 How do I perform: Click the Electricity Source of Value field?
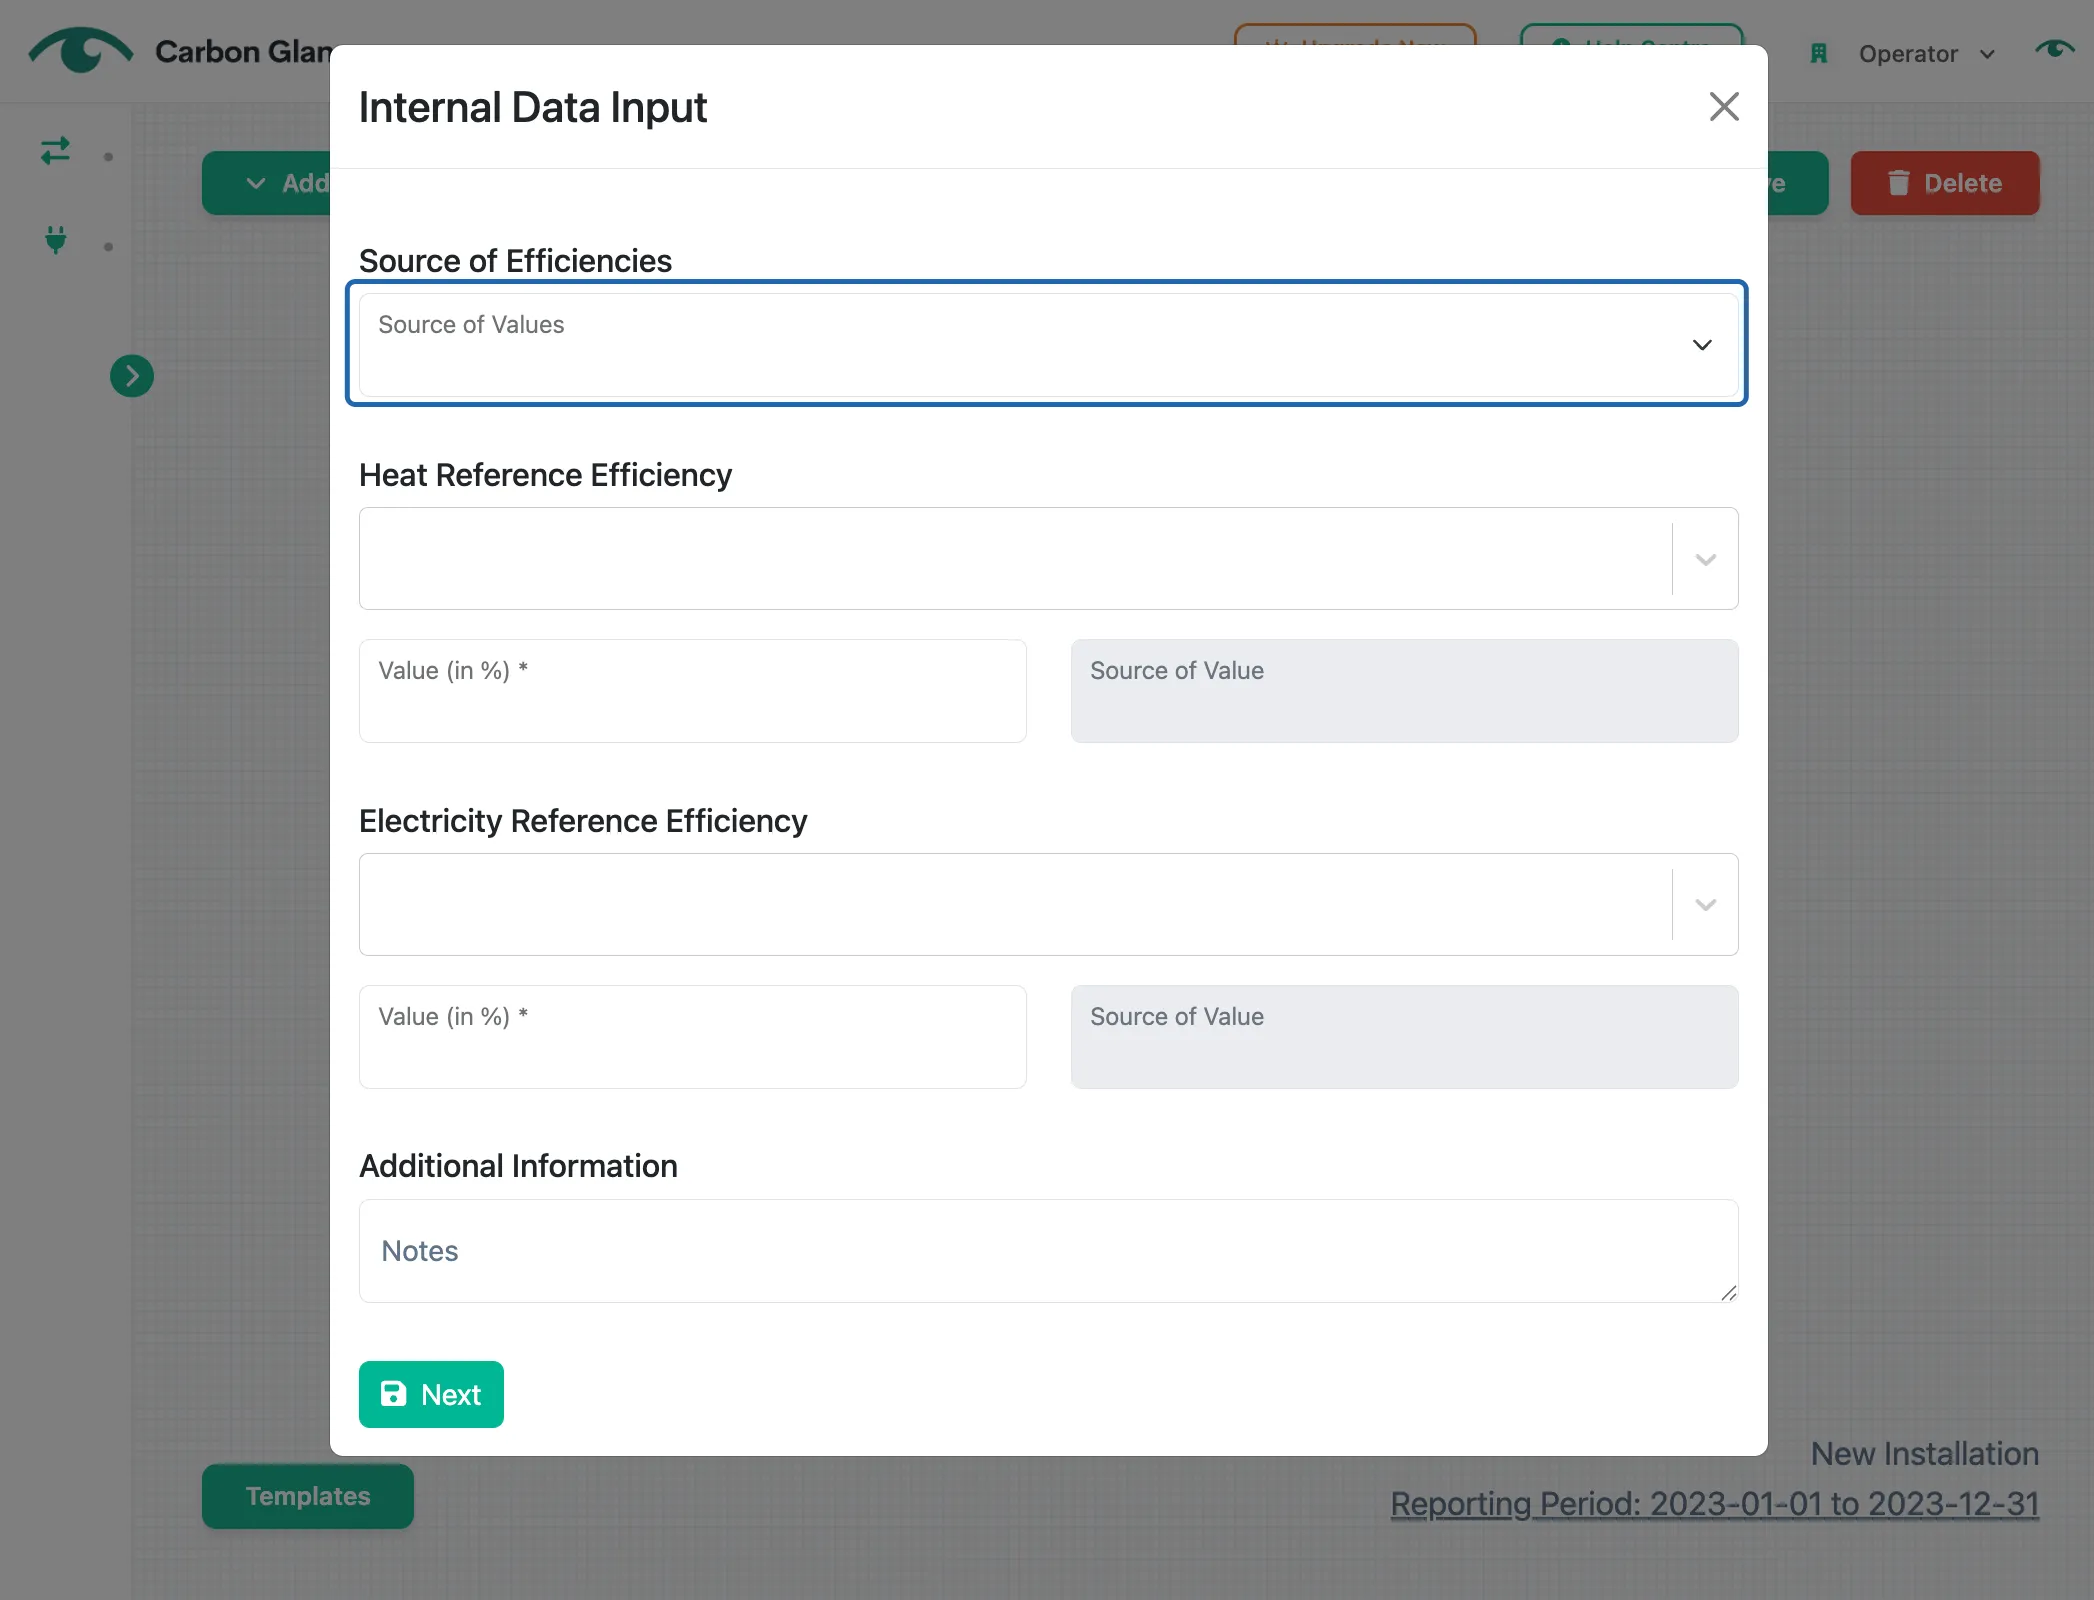pos(1404,1037)
